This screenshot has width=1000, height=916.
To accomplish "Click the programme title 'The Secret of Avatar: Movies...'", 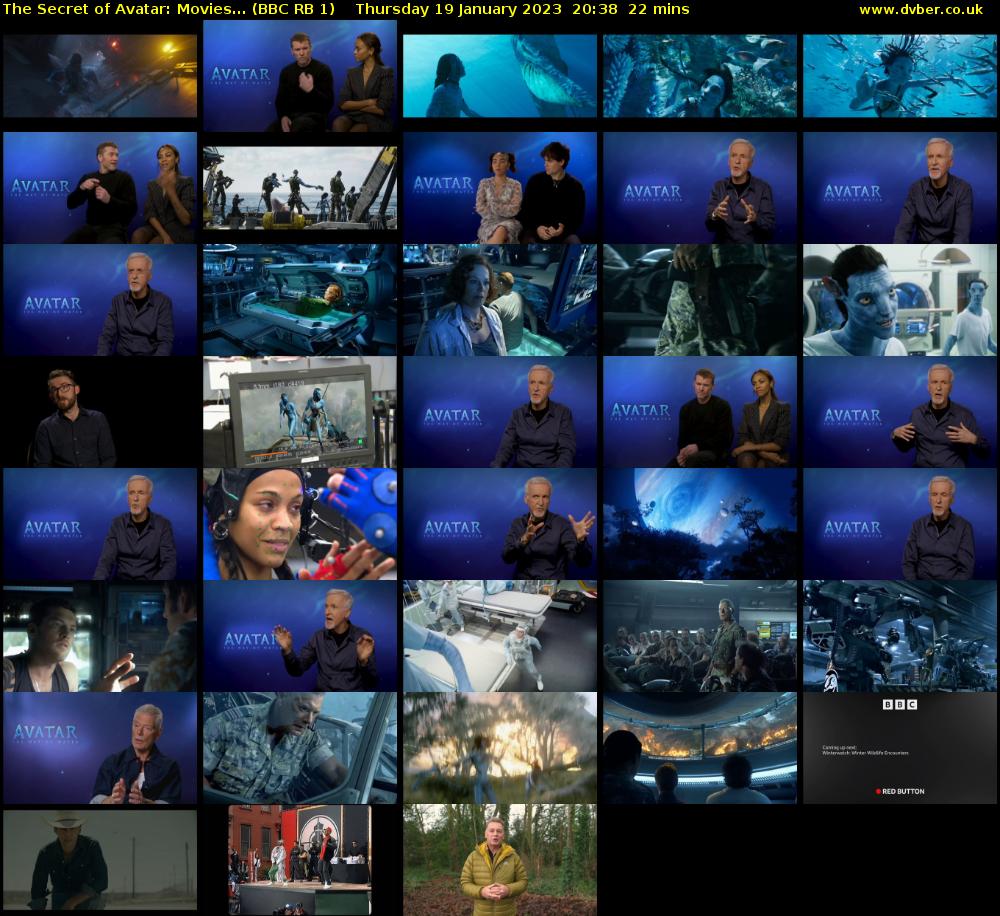I will (x=124, y=9).
